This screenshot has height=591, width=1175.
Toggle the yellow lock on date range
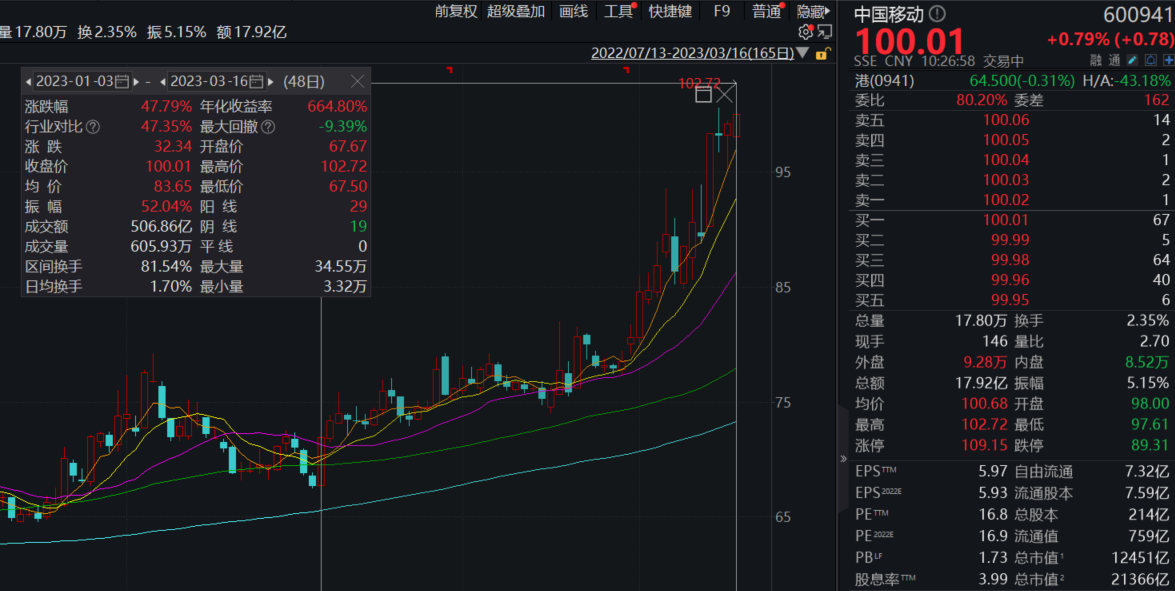[822, 54]
